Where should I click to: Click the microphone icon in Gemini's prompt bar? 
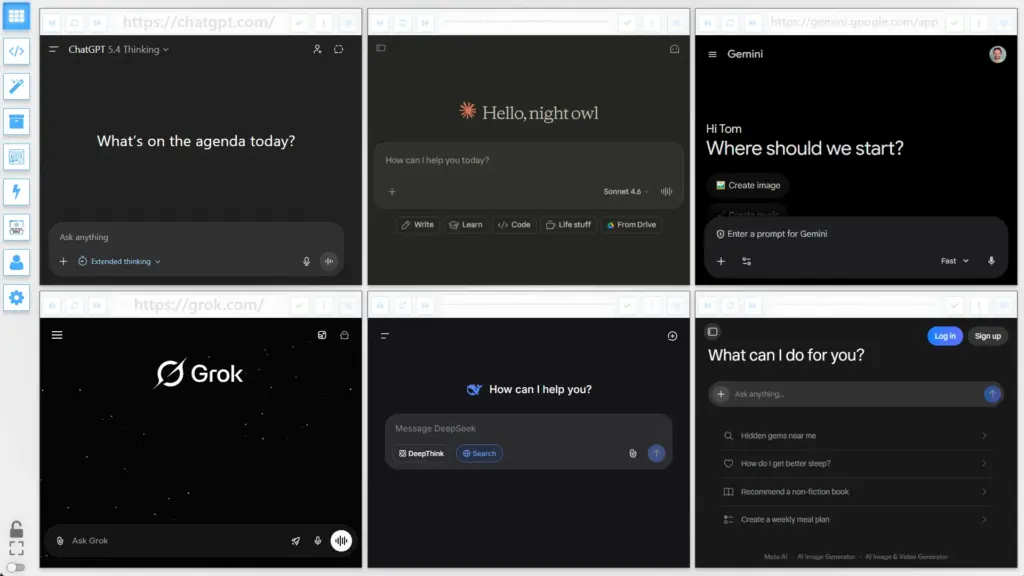(991, 260)
